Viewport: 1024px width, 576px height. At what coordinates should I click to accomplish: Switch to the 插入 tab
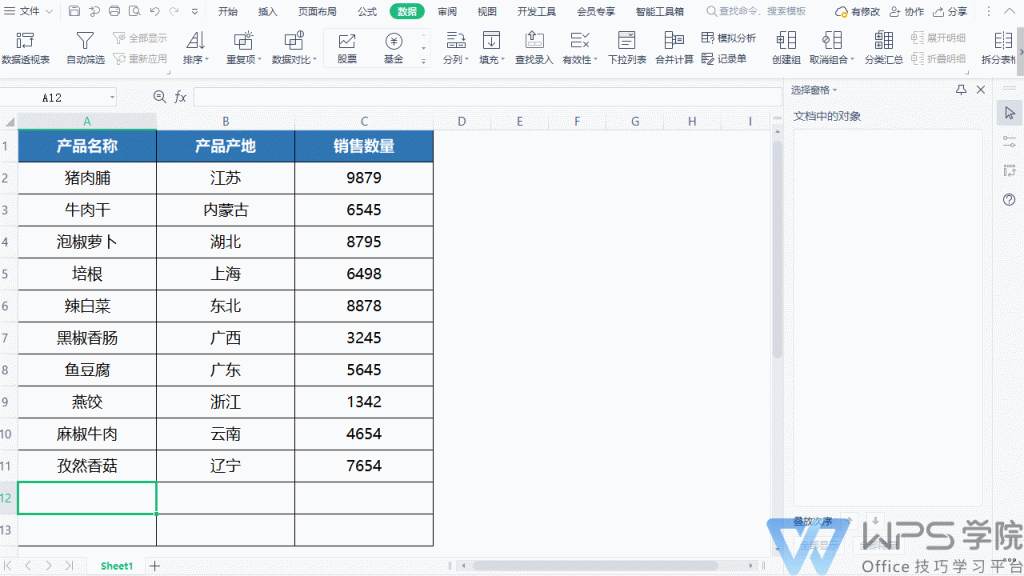(x=268, y=11)
